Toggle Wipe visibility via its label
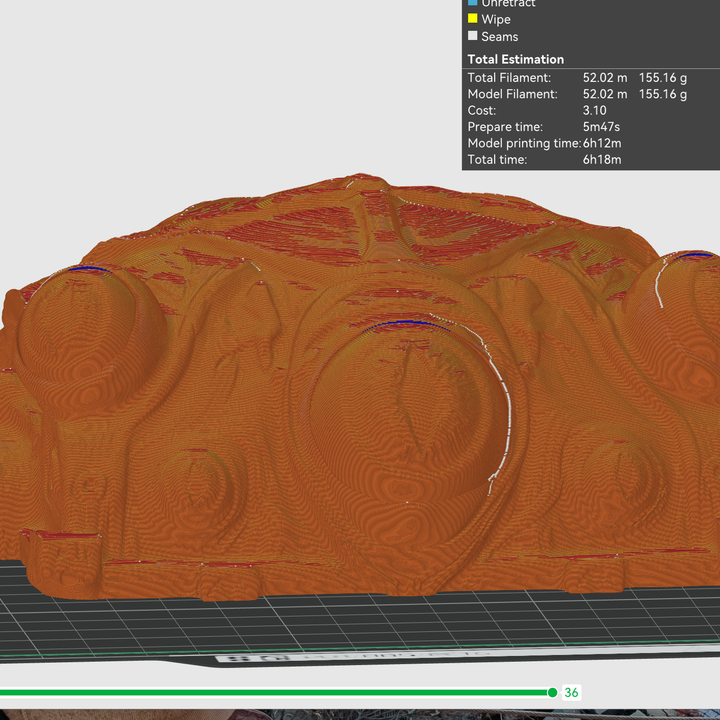This screenshot has height=720, width=720. (x=496, y=19)
